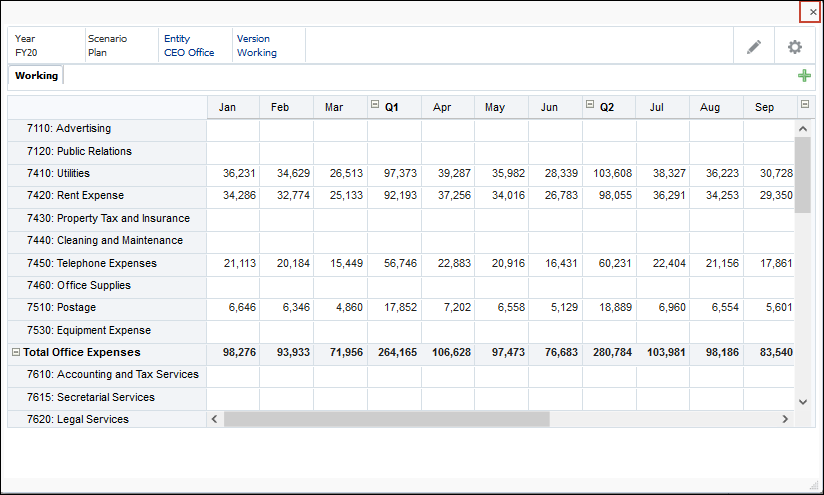Select the Working tab

(x=36, y=76)
